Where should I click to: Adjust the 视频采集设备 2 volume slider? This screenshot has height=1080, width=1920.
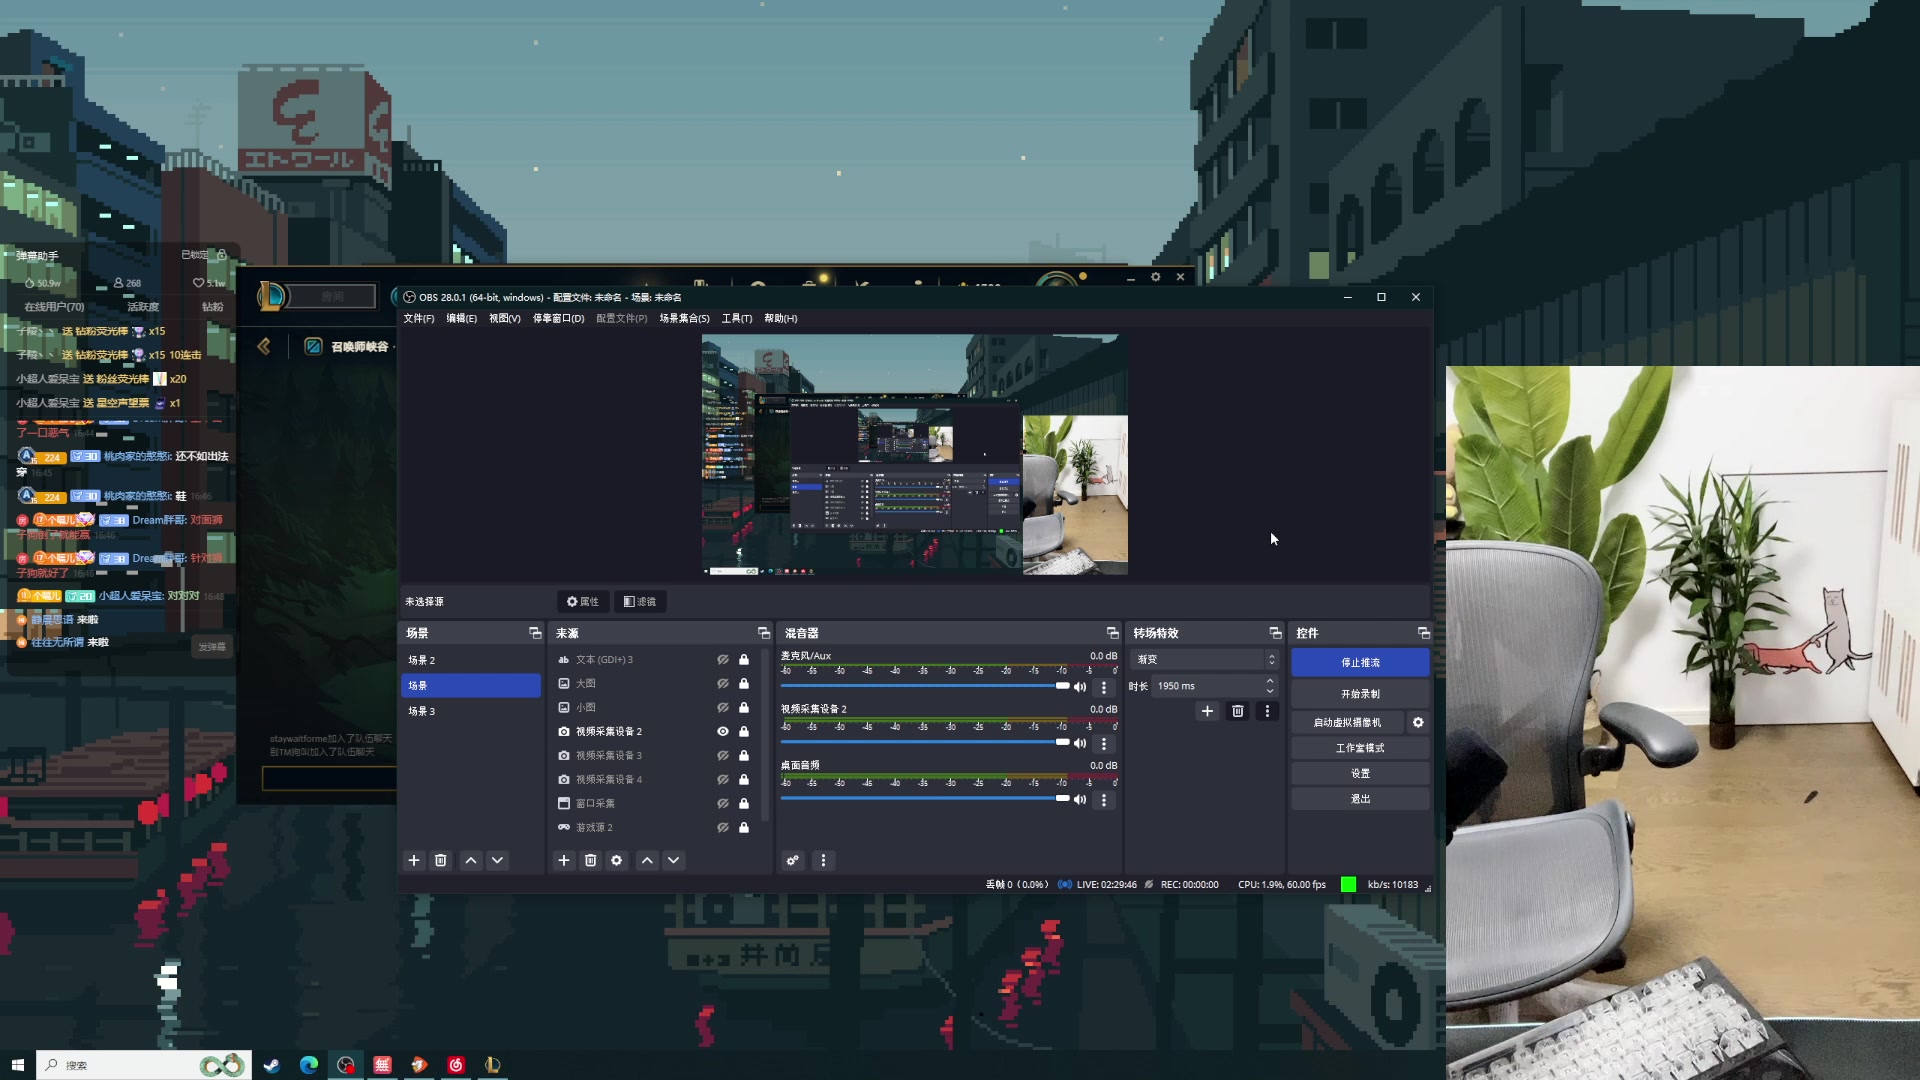point(925,742)
